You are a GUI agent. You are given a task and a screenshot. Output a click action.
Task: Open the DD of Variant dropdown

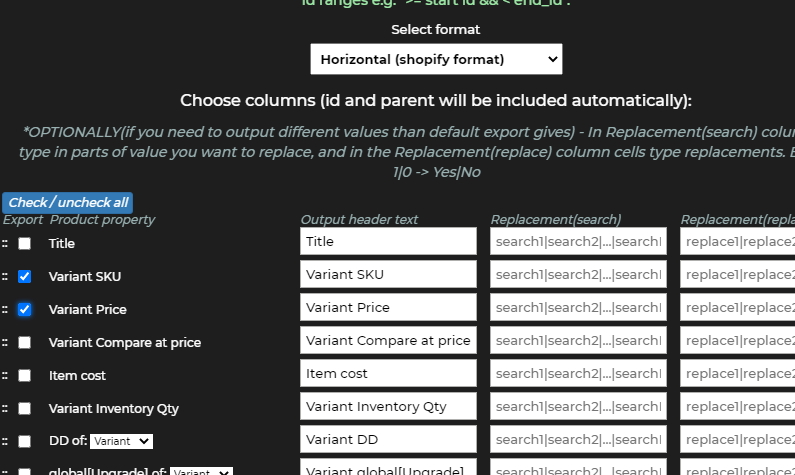[121, 441]
